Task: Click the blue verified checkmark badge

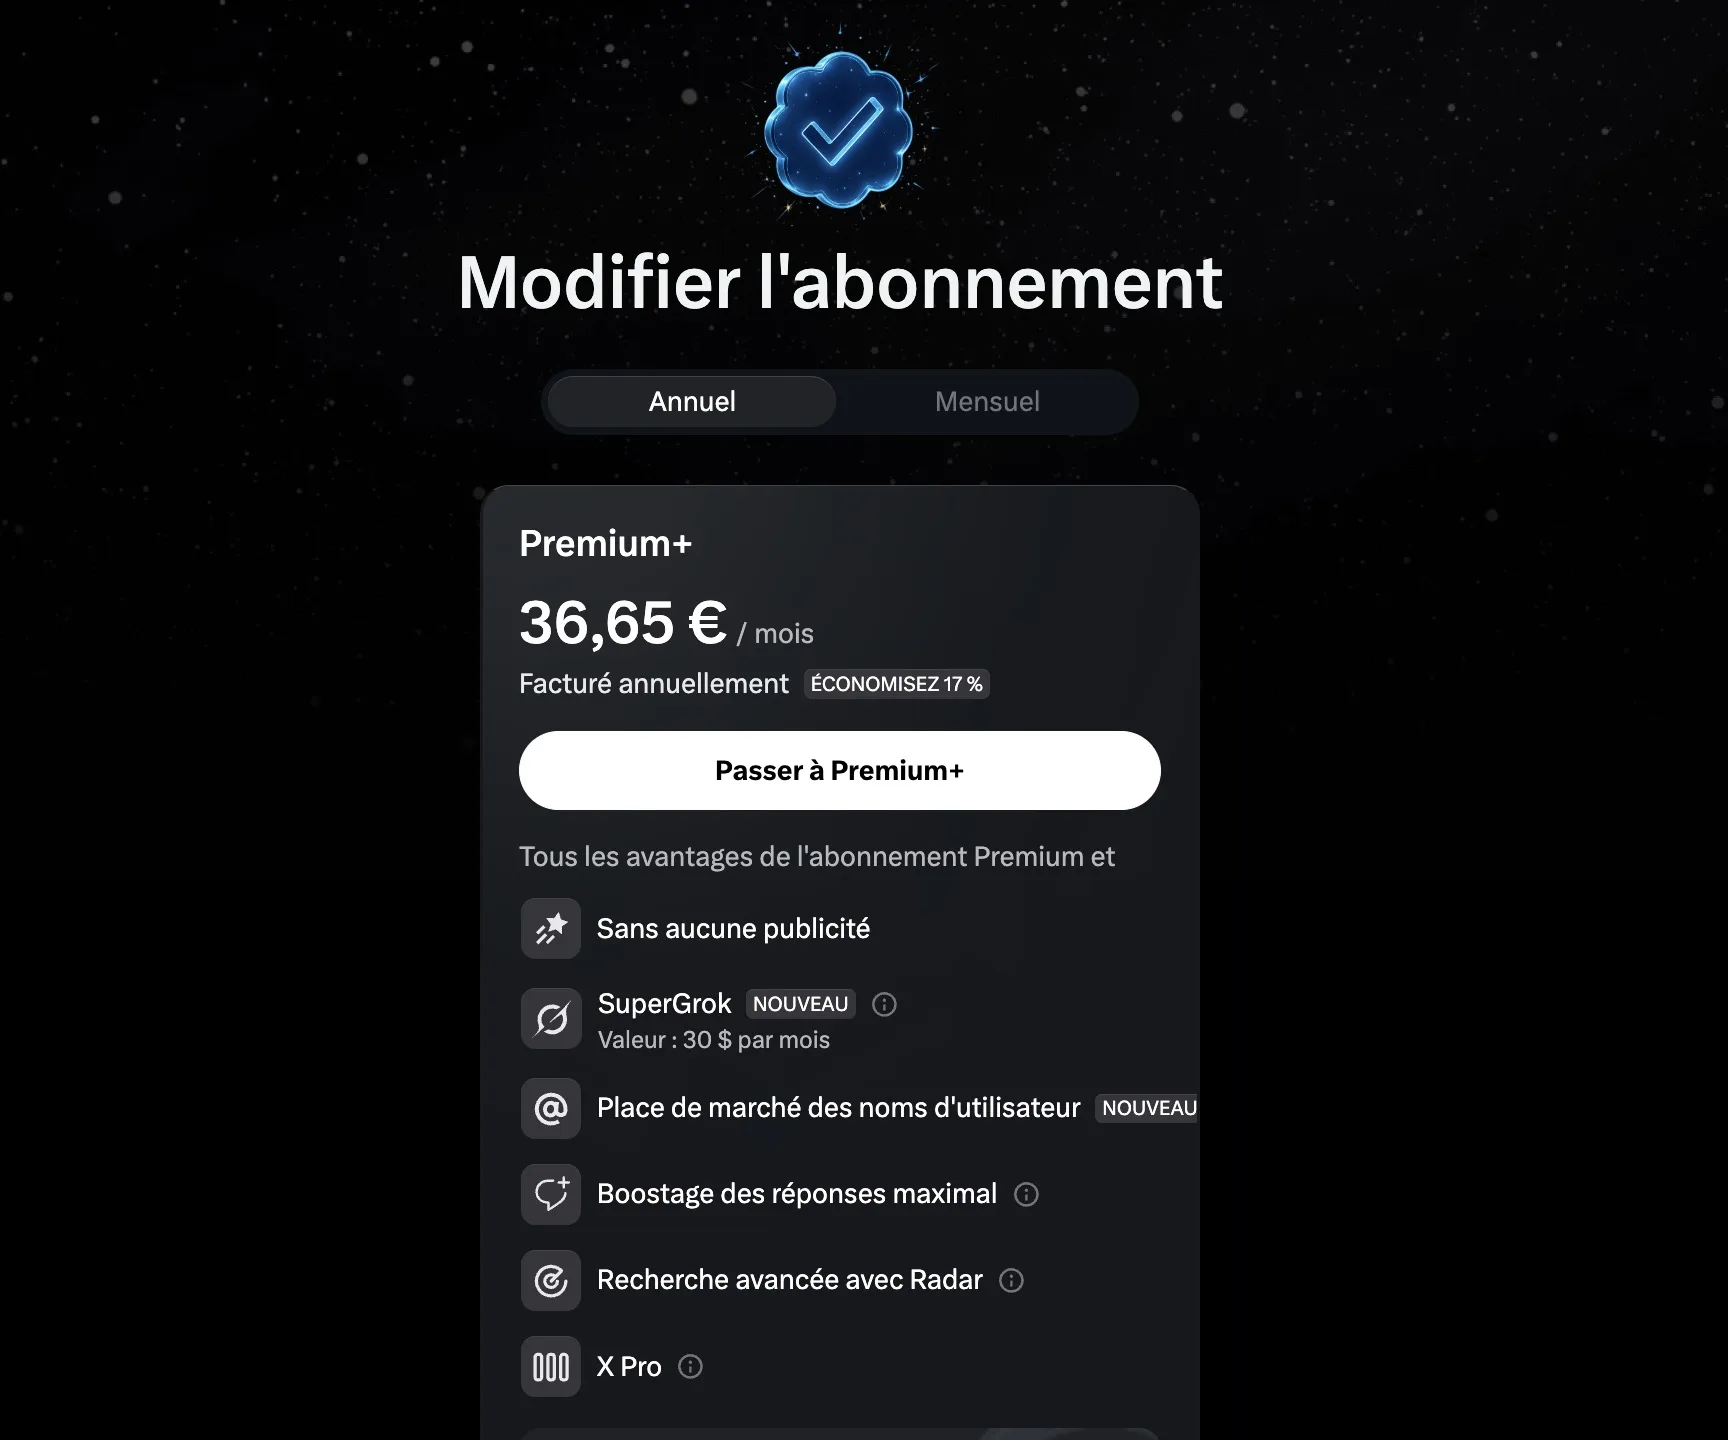Action: [838, 131]
